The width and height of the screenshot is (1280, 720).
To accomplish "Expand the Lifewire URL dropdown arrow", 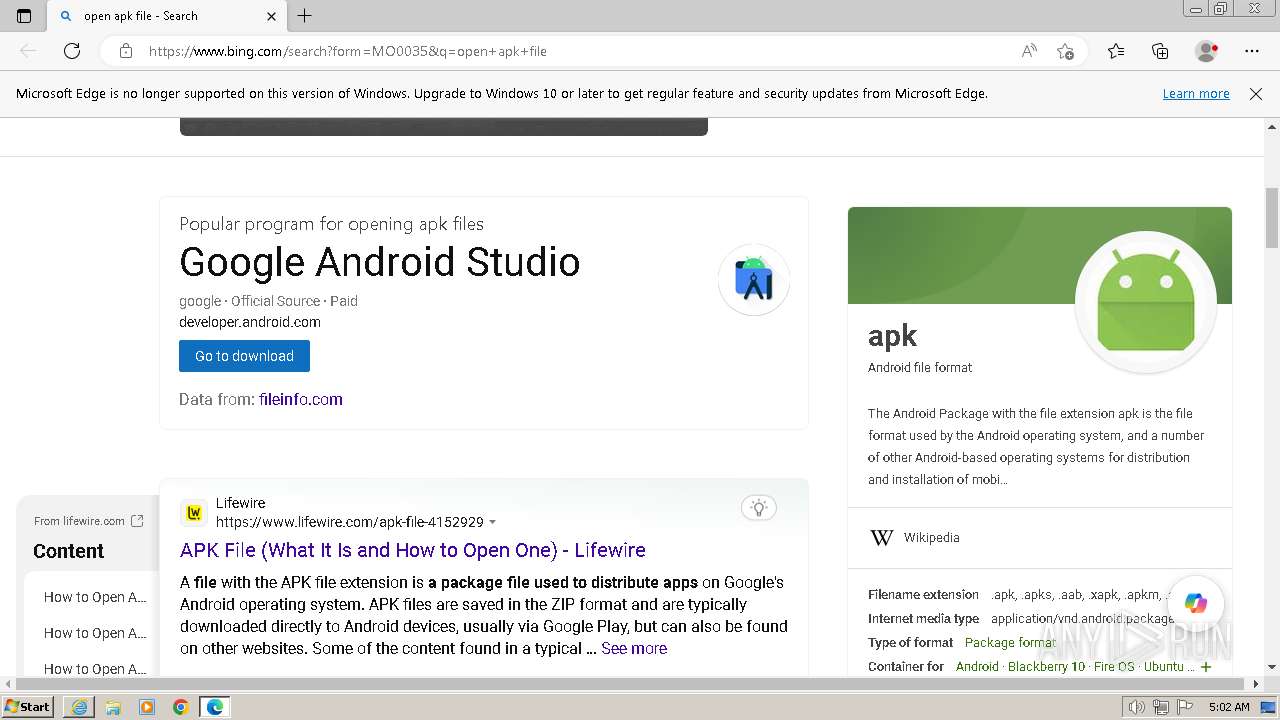I will point(492,523).
